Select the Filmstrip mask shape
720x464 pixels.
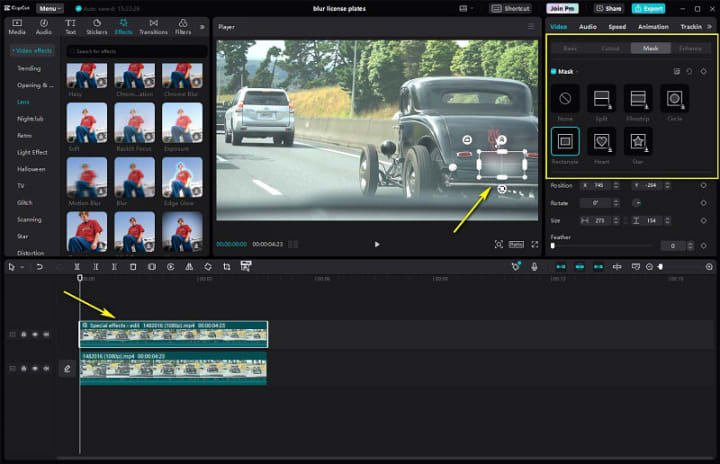(638, 98)
